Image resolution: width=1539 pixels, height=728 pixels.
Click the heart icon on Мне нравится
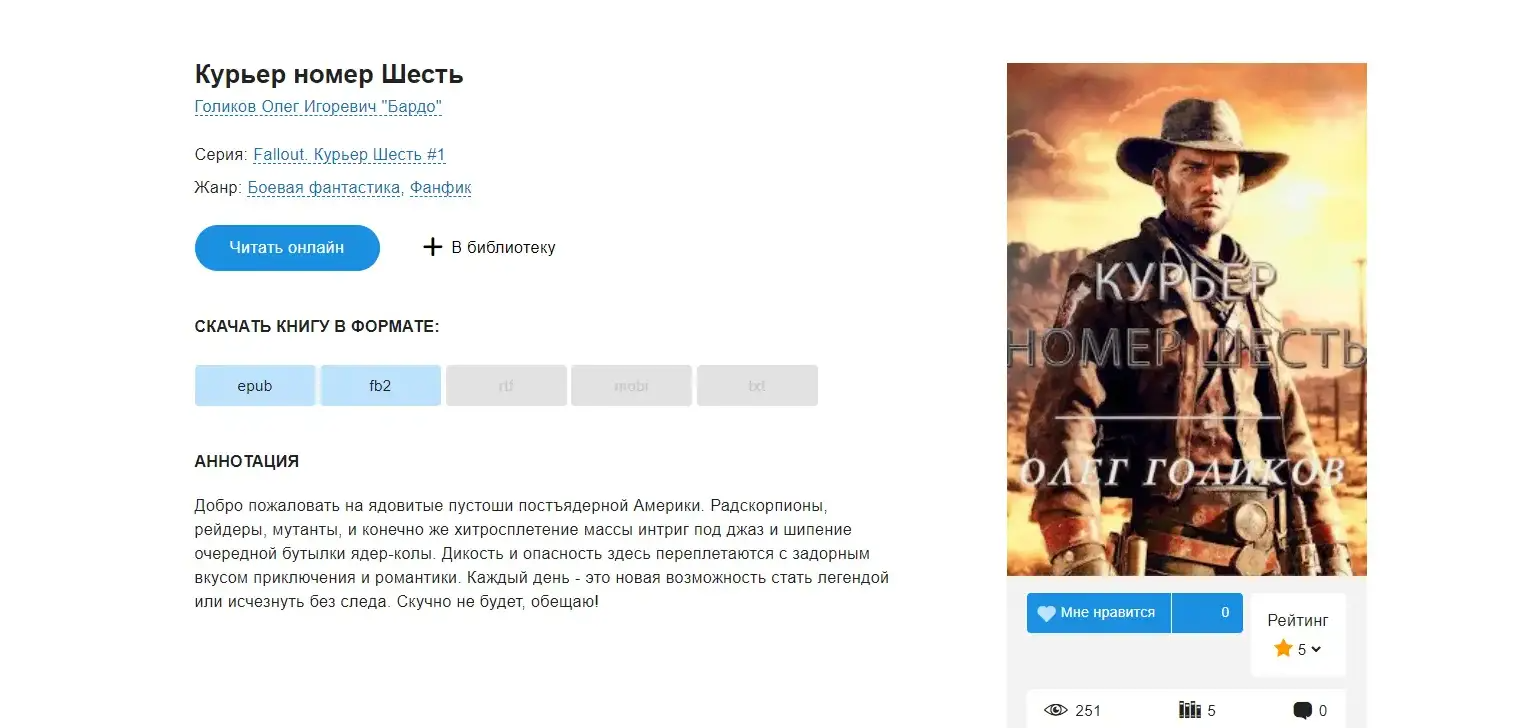(1046, 613)
